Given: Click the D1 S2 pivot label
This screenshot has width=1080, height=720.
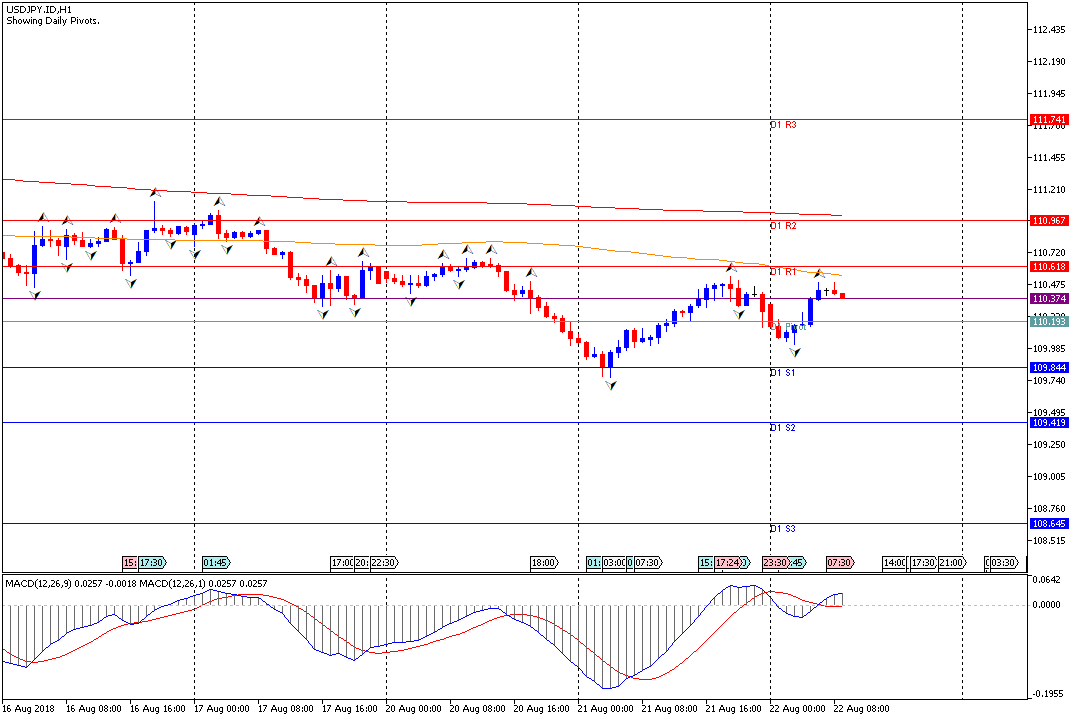Looking at the screenshot, I should click(783, 428).
